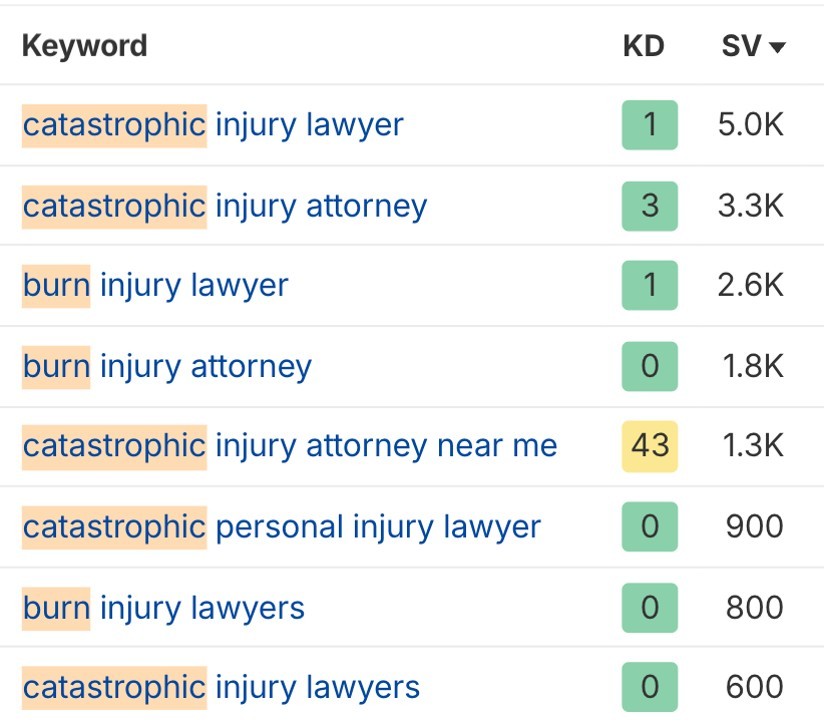Open 'burn injury lawyer' keyword link
The width and height of the screenshot is (824, 722).
coord(155,285)
